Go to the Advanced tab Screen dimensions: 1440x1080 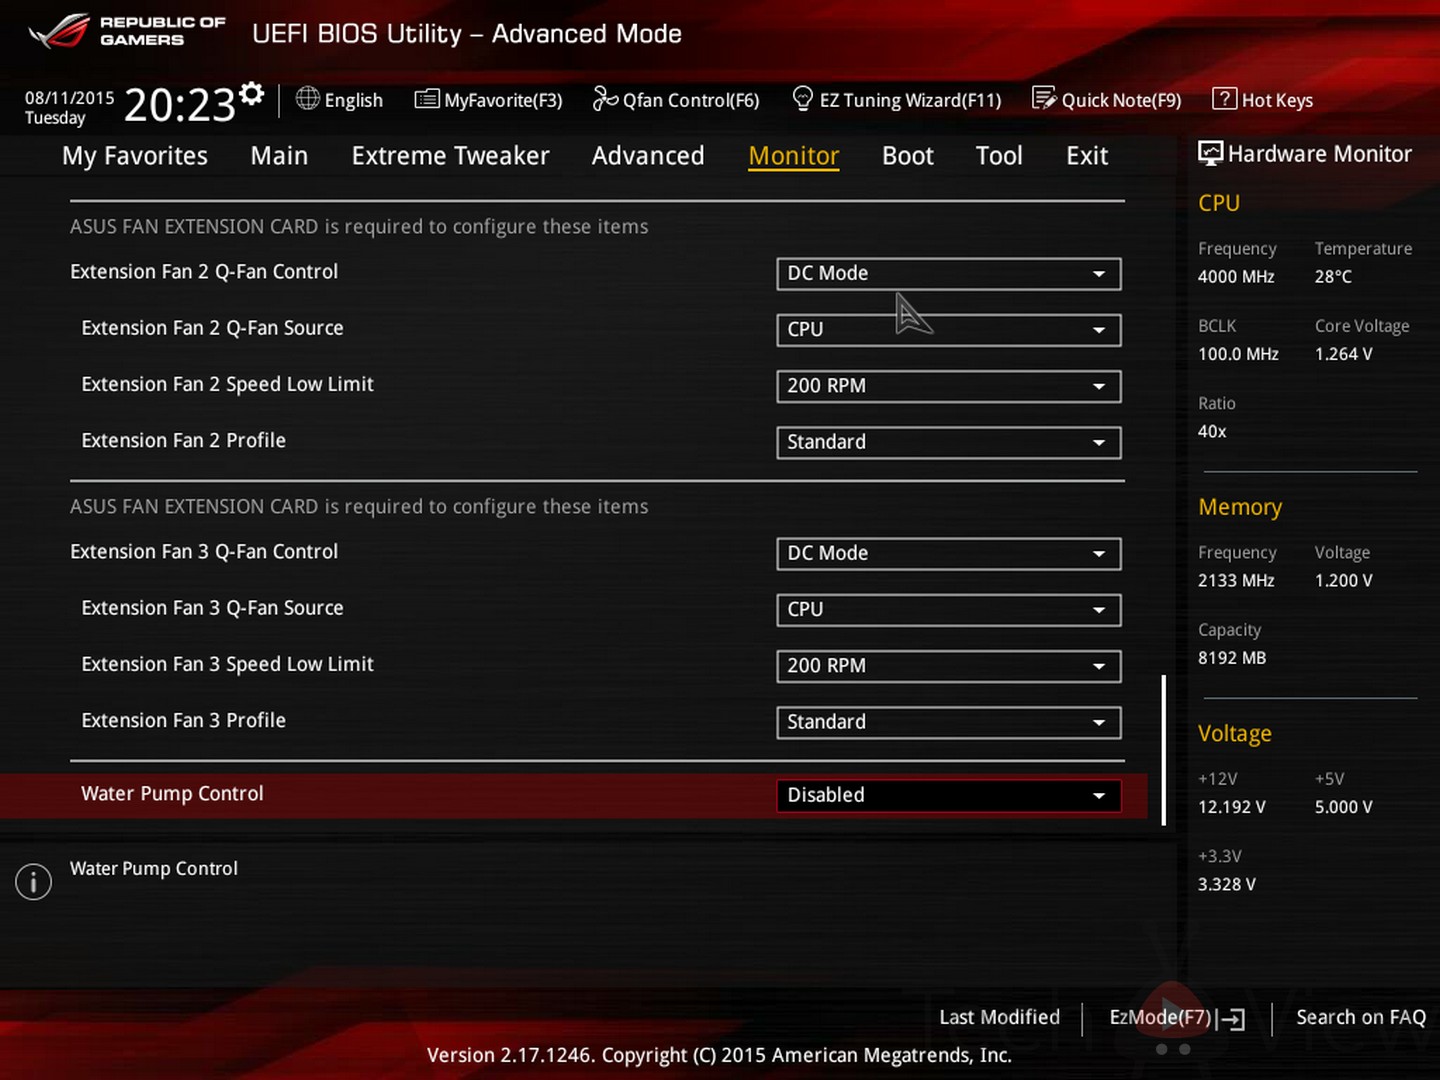pyautogui.click(x=648, y=156)
